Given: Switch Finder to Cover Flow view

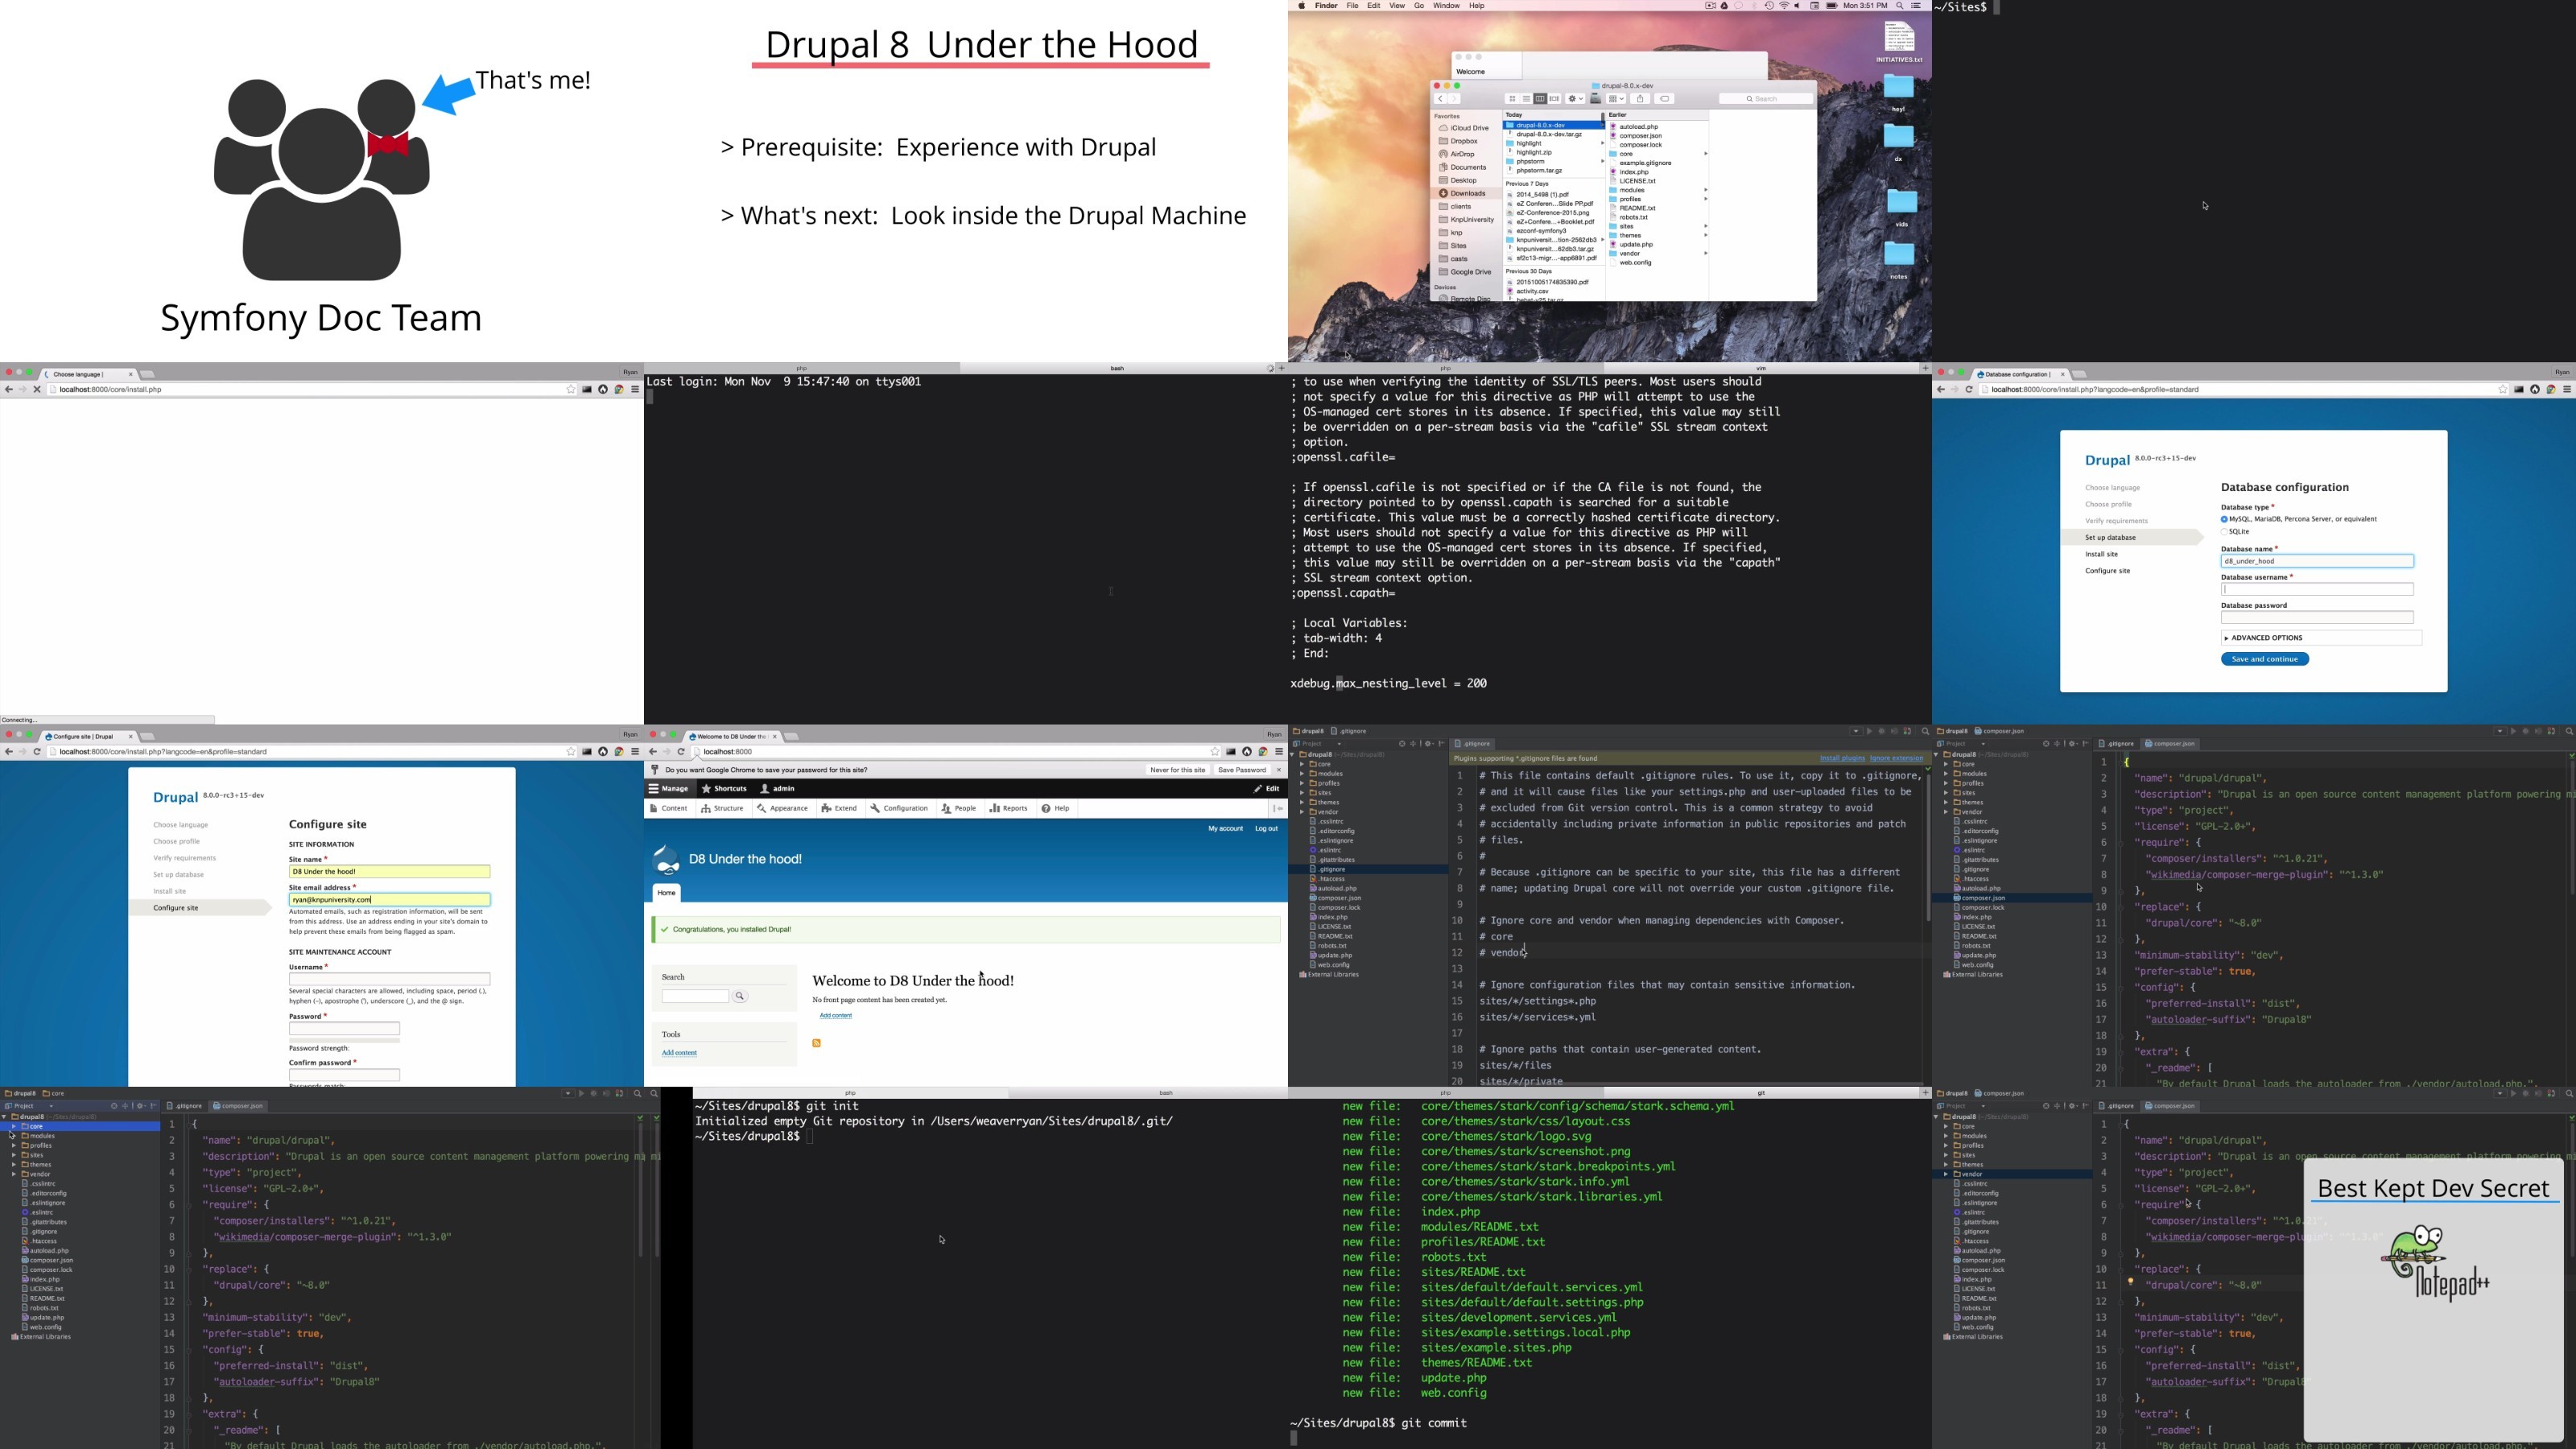Looking at the screenshot, I should pyautogui.click(x=1555, y=99).
